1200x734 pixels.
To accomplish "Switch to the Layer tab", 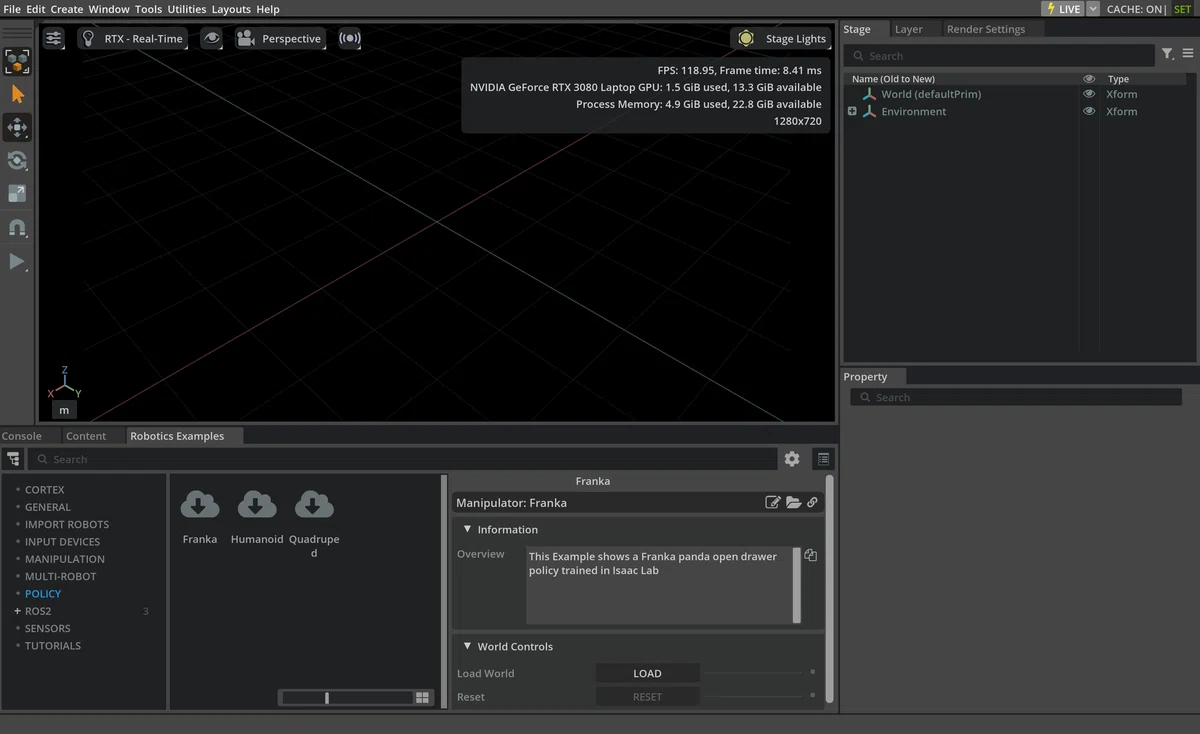I will click(909, 29).
